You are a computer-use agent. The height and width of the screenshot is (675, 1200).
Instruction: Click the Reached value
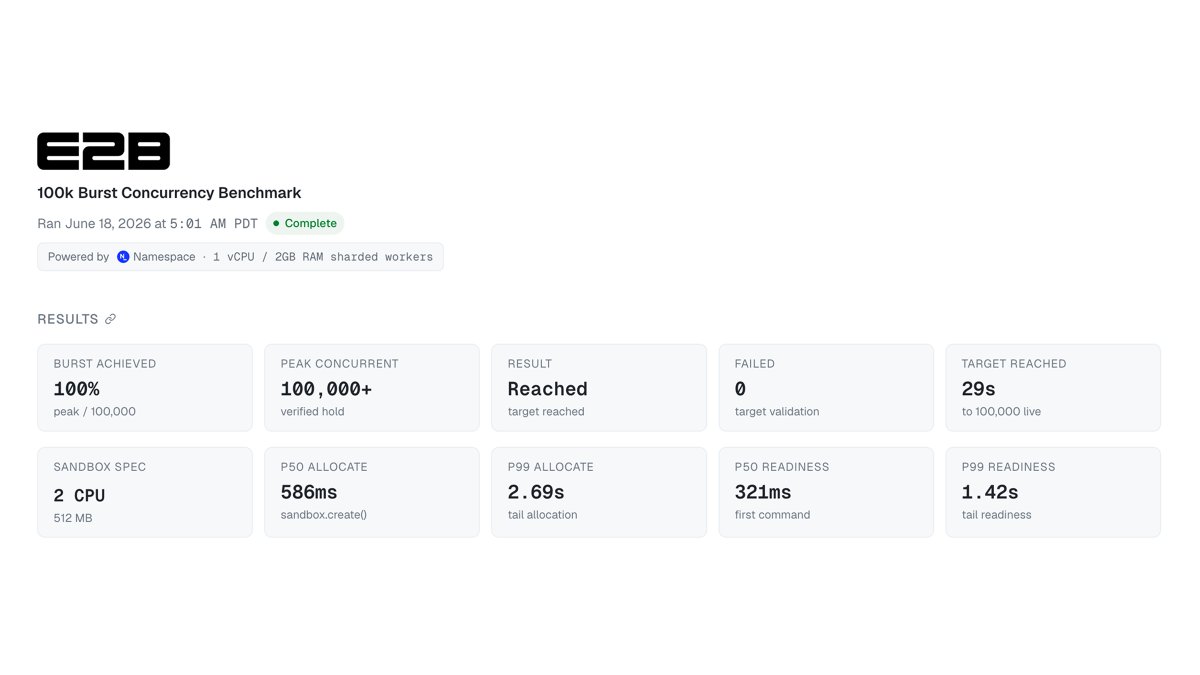[547, 389]
